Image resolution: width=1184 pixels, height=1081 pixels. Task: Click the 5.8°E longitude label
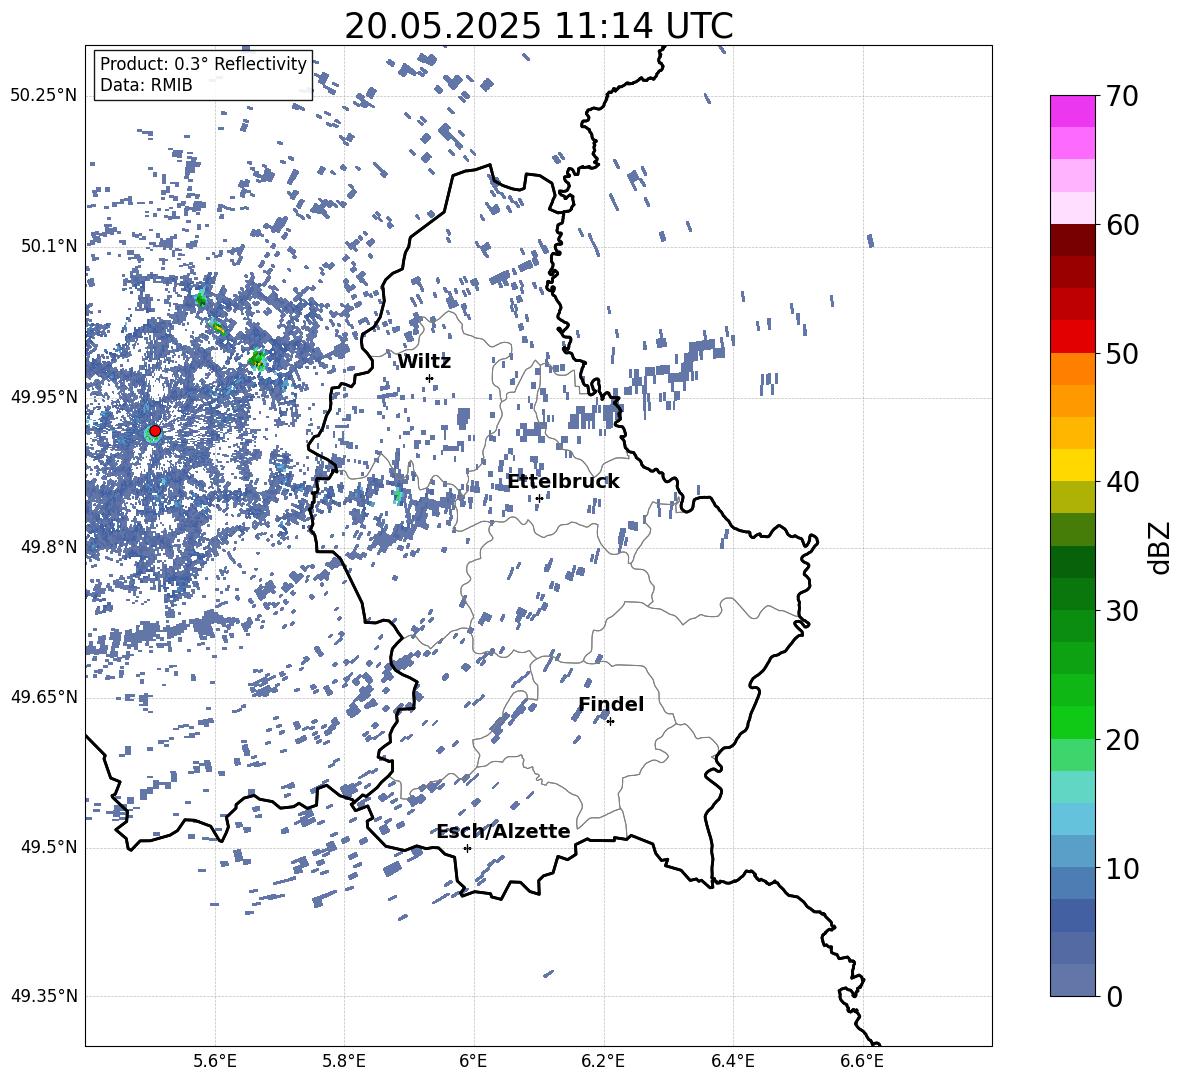pyautogui.click(x=344, y=1061)
